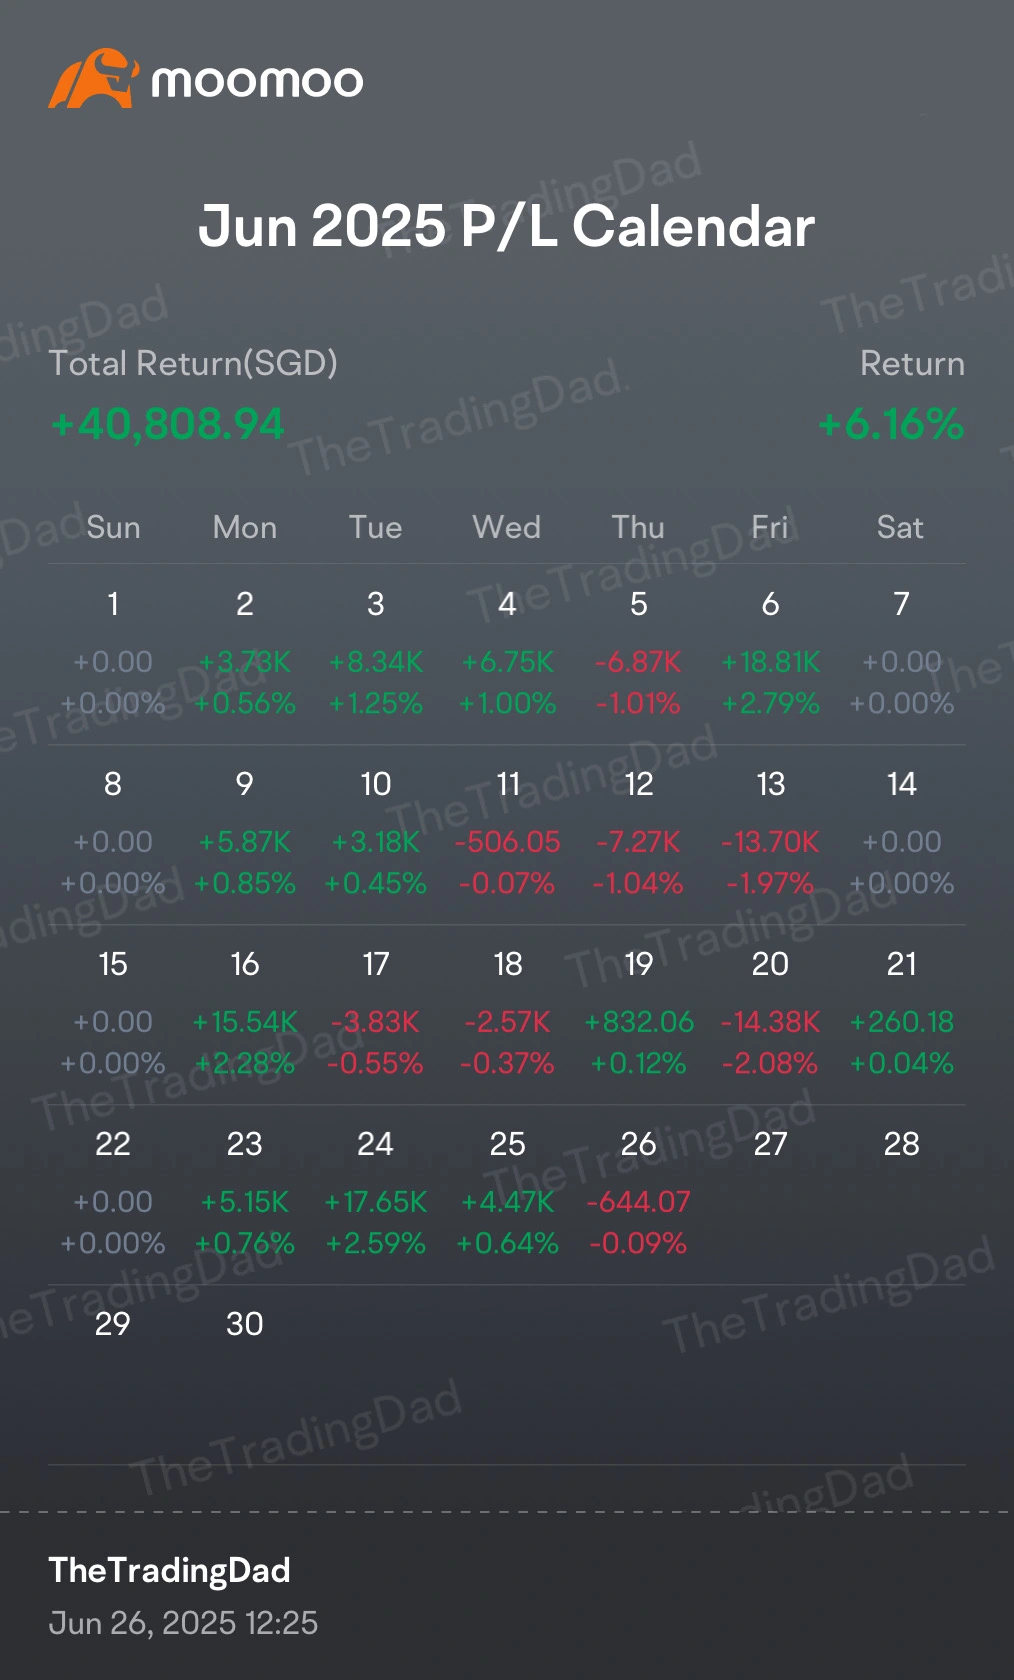Select June 24 with +17.65K profit
The height and width of the screenshot is (1680, 1014).
[376, 1194]
